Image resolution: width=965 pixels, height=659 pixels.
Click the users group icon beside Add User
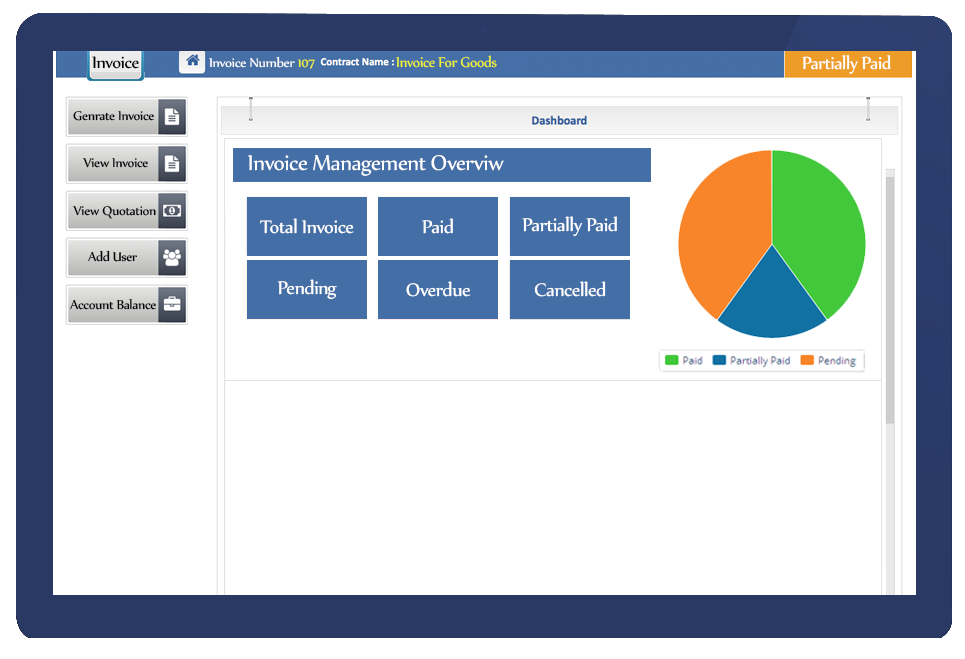172,257
